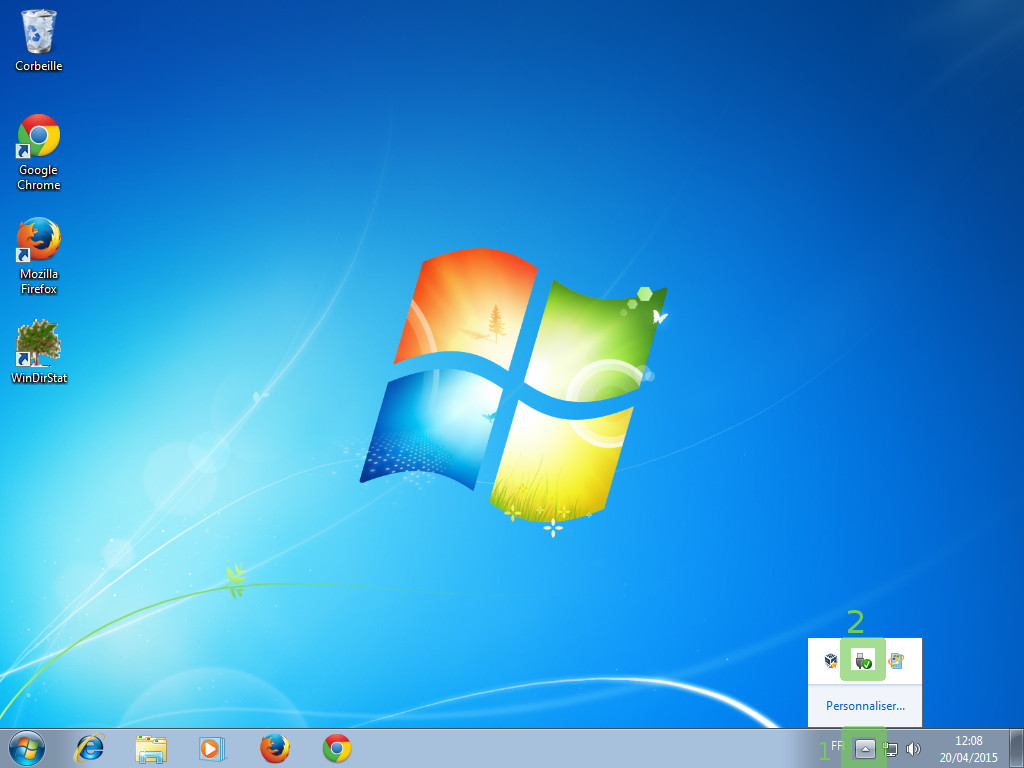Open the clock showing 12:08
This screenshot has width=1024, height=768.
[968, 748]
